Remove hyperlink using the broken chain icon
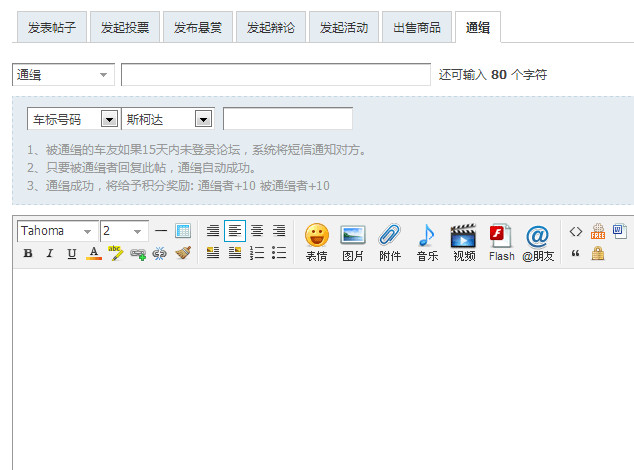The image size is (634, 470). (x=159, y=253)
